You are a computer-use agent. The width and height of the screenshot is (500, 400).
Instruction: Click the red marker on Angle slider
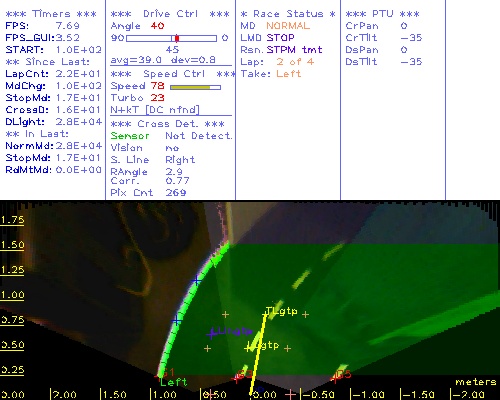177,38
